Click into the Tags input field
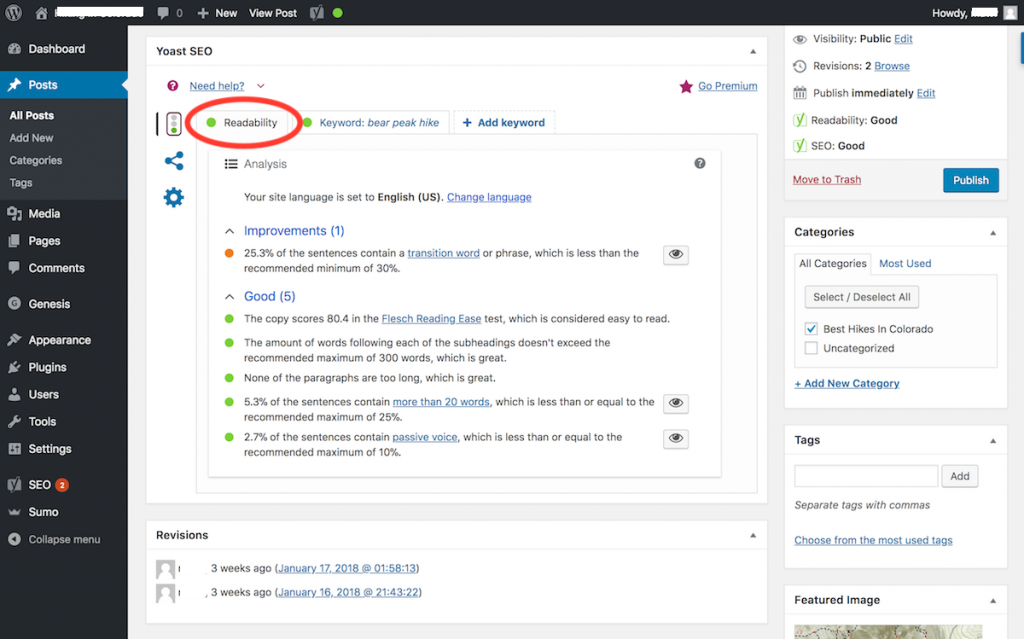The width and height of the screenshot is (1024, 639). point(866,476)
